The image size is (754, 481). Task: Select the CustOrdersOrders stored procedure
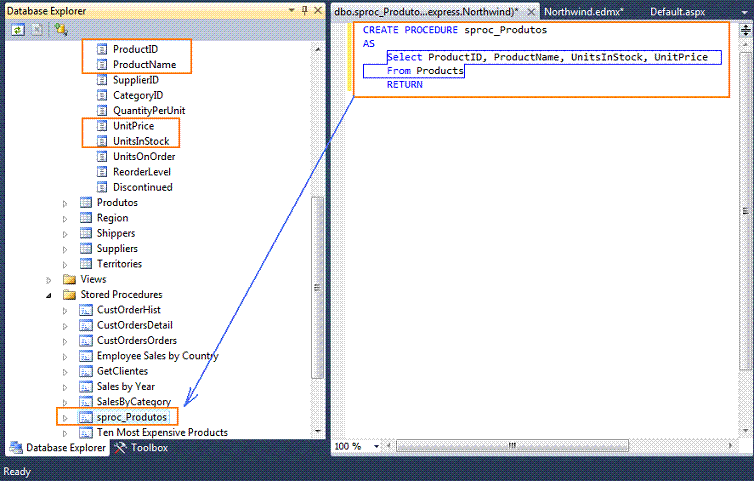pos(137,341)
